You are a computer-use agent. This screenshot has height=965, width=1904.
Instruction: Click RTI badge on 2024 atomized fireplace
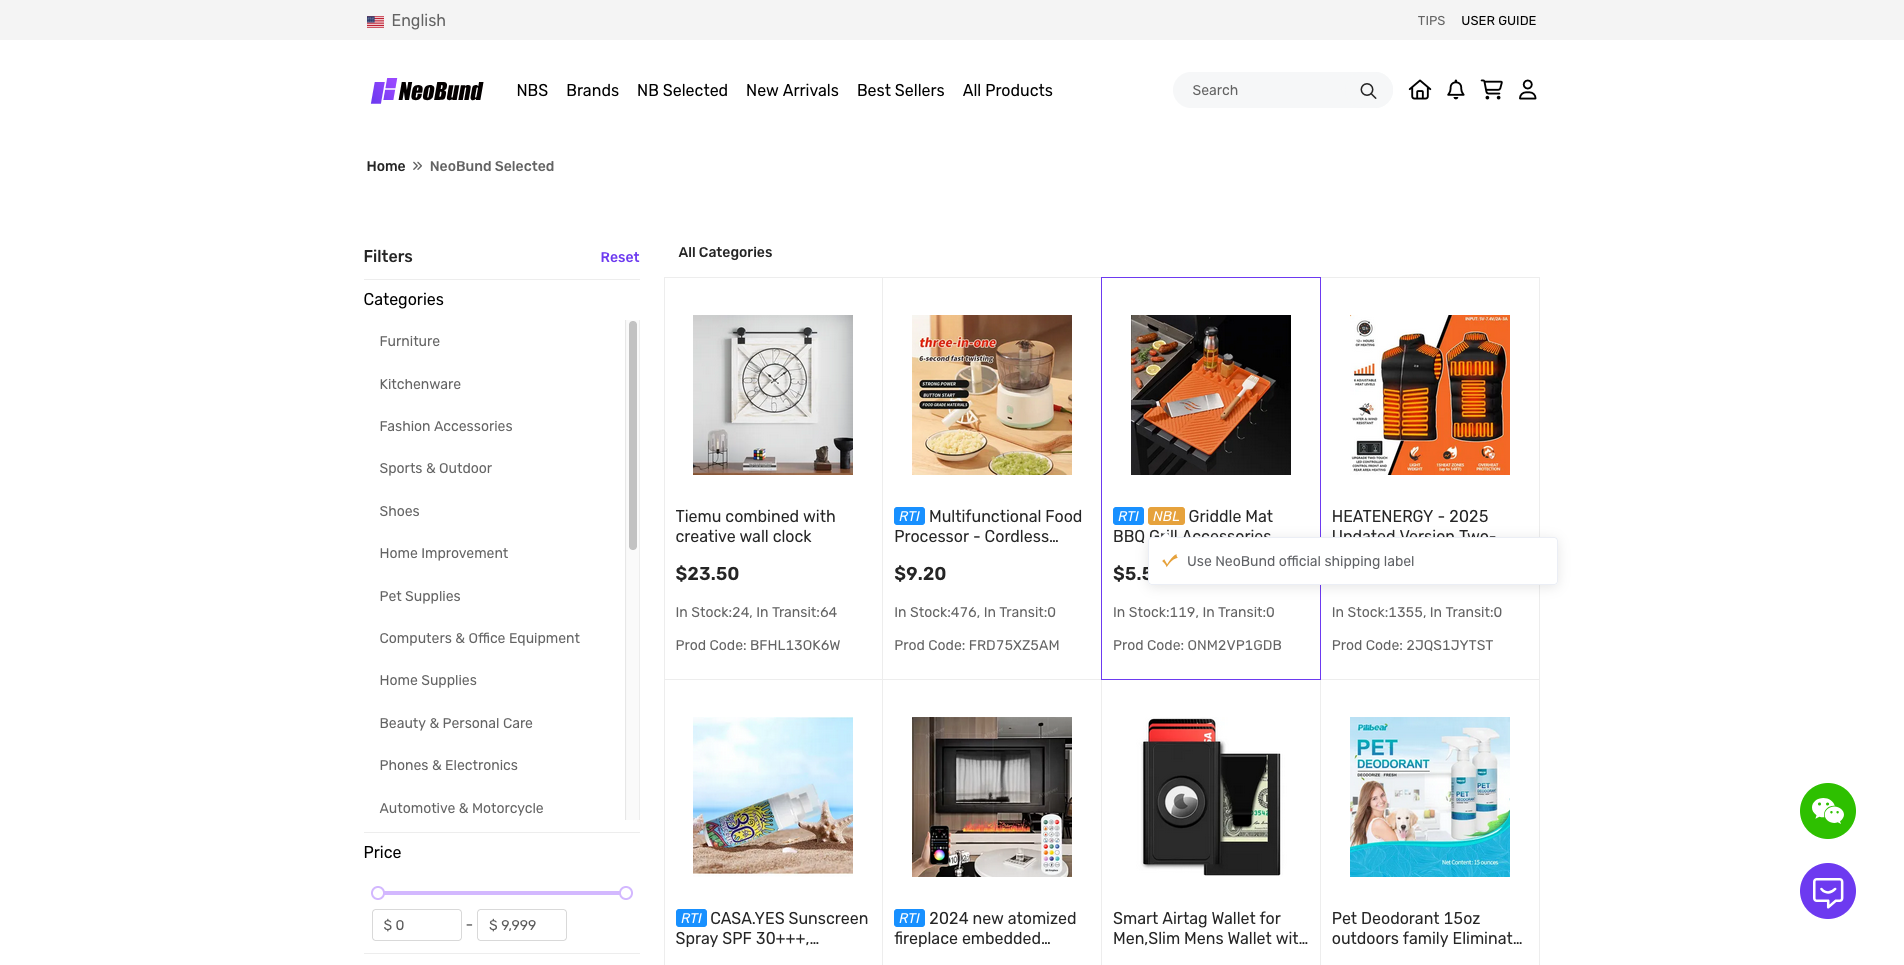pyautogui.click(x=909, y=919)
